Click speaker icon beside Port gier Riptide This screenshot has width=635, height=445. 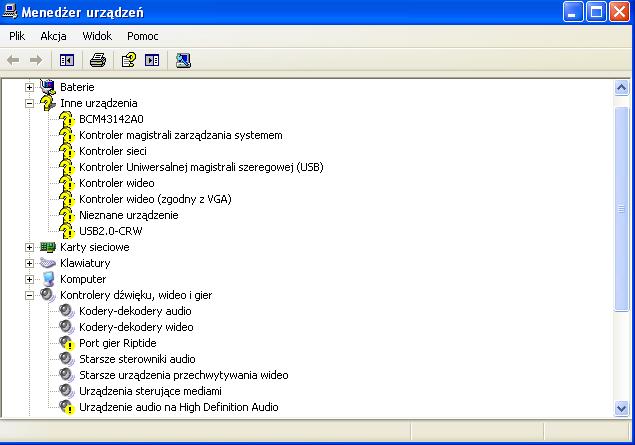coord(67,343)
